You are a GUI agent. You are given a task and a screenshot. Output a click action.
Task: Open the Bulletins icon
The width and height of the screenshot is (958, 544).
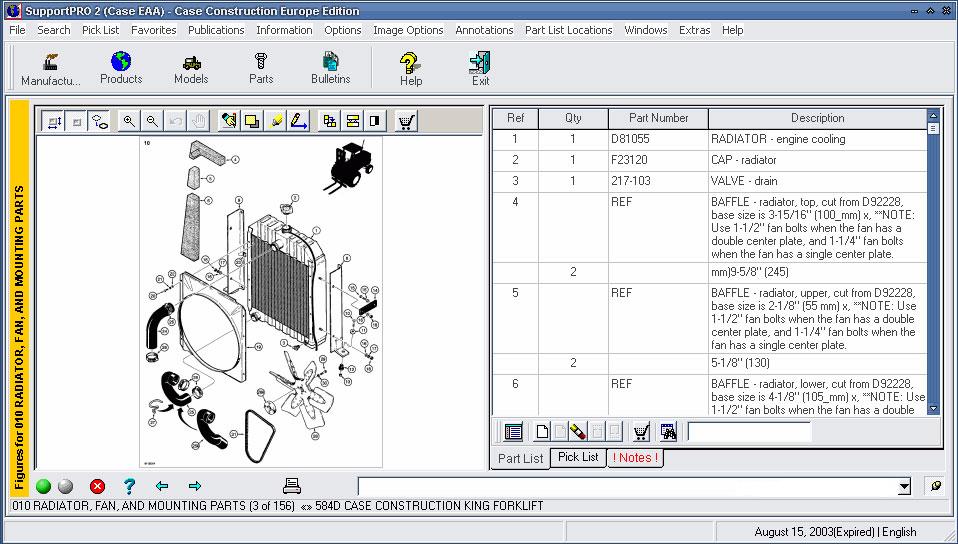(331, 68)
